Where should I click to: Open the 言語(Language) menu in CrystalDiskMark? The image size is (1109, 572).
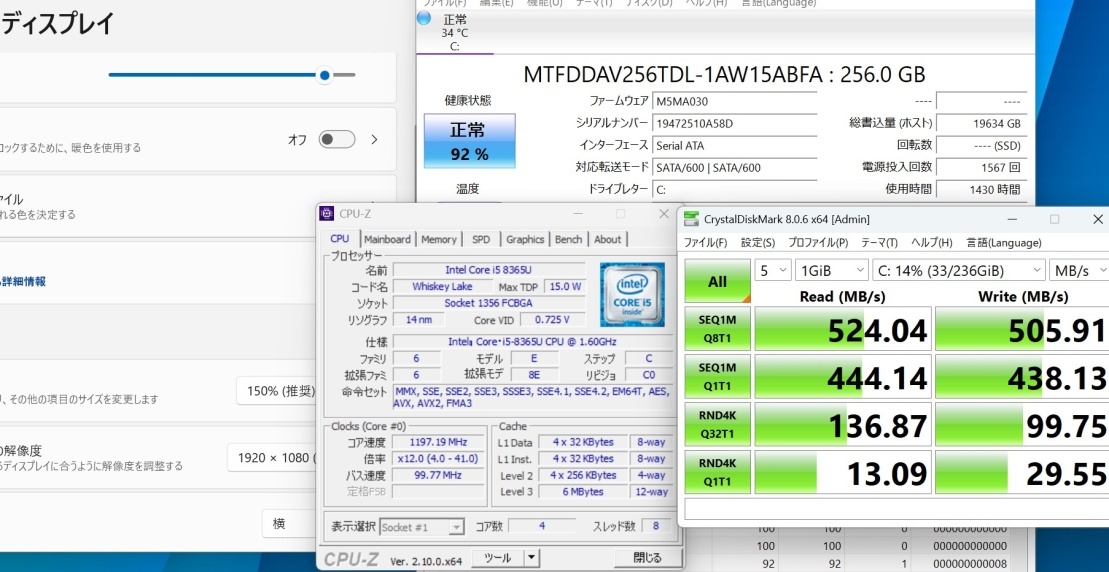1004,243
